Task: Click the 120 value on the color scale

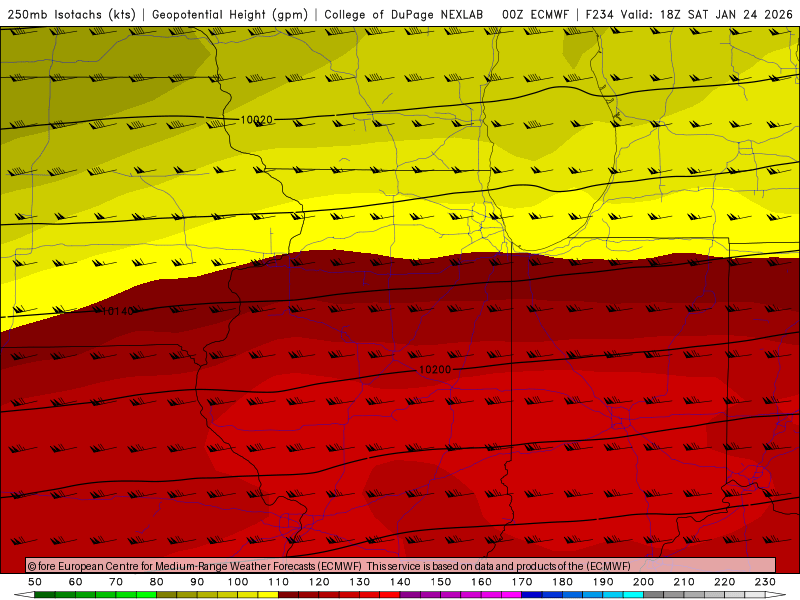Action: point(319,582)
